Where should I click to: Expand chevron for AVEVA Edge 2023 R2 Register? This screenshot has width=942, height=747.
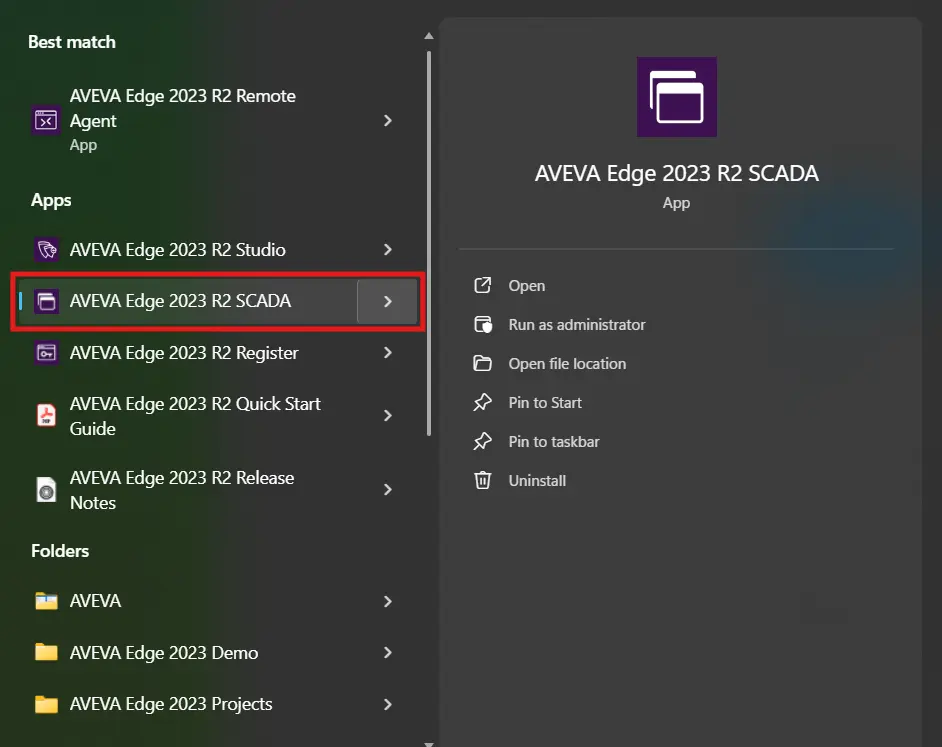click(388, 353)
